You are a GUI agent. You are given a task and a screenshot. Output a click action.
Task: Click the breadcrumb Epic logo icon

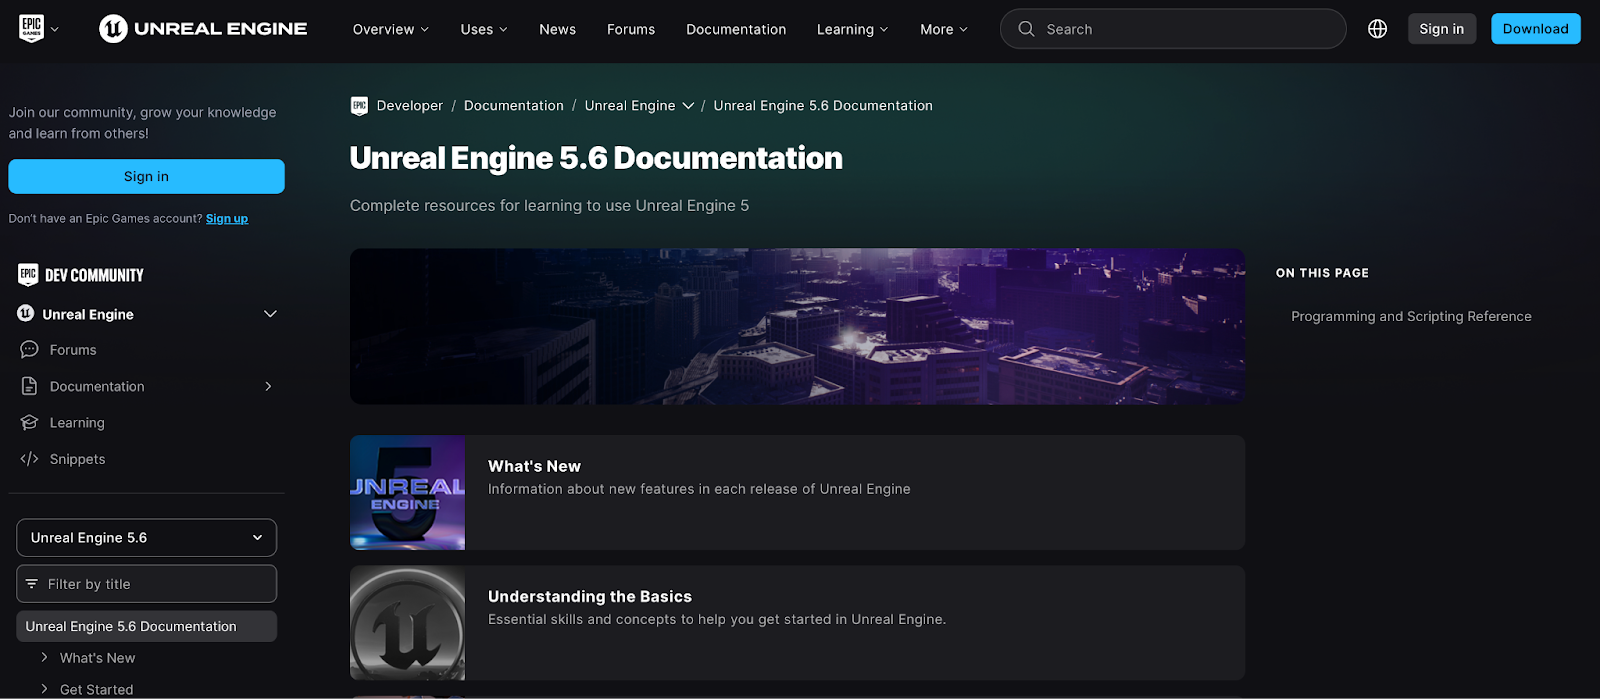(x=360, y=106)
